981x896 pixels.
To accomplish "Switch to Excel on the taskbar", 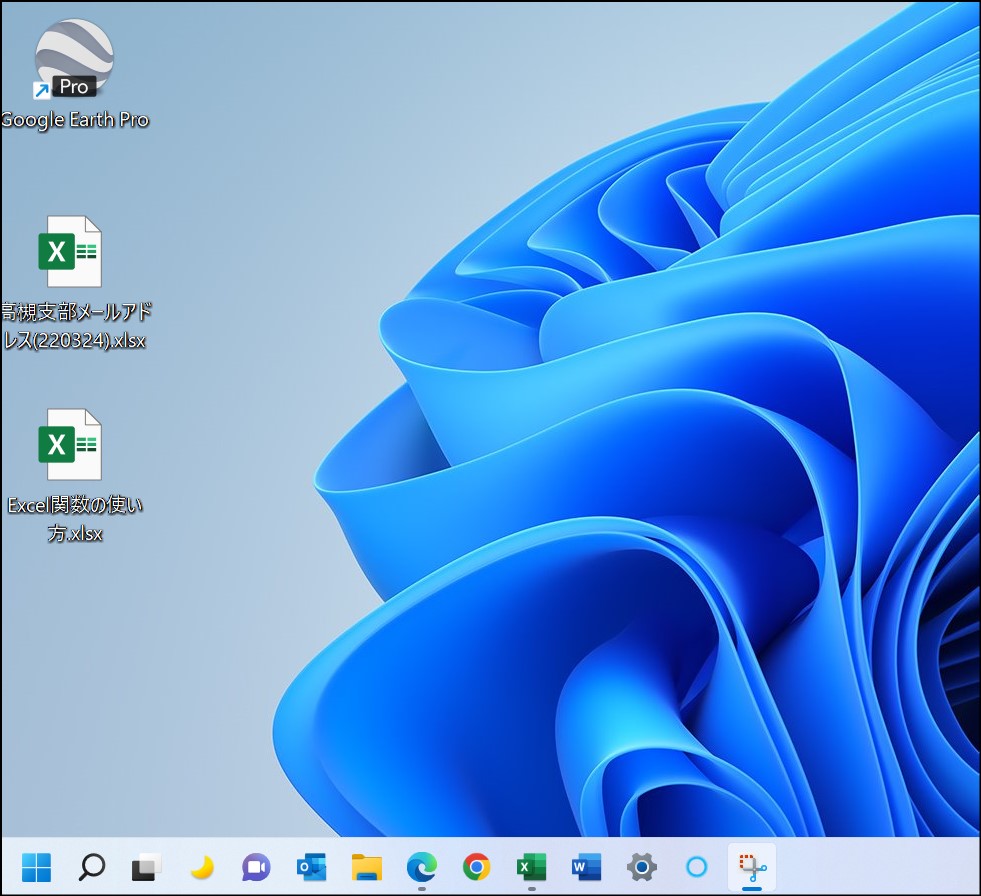I will coord(531,866).
